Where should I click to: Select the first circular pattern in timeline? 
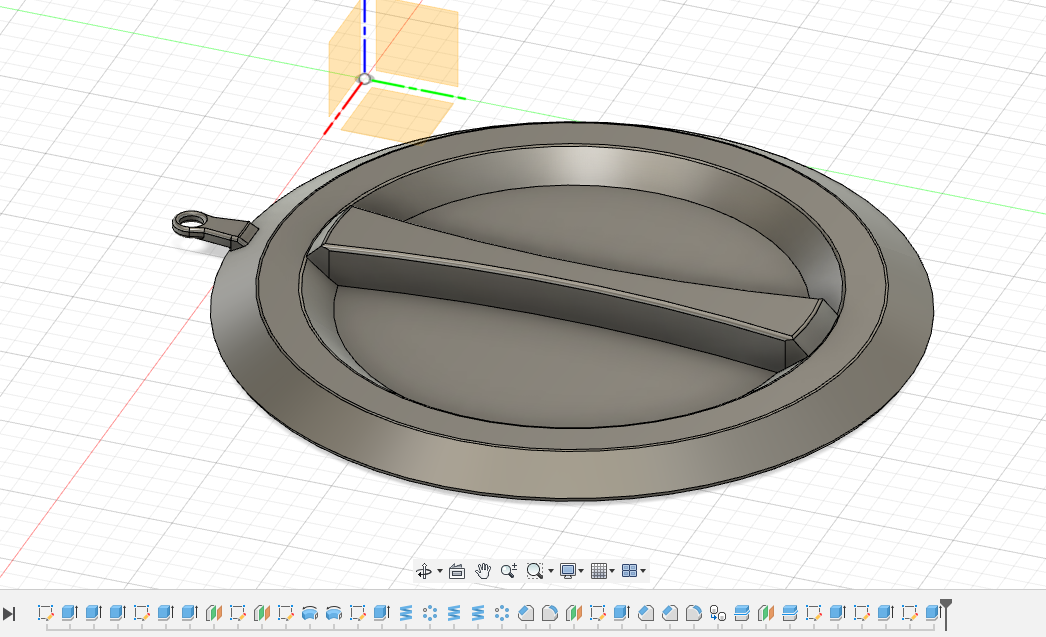click(x=430, y=613)
